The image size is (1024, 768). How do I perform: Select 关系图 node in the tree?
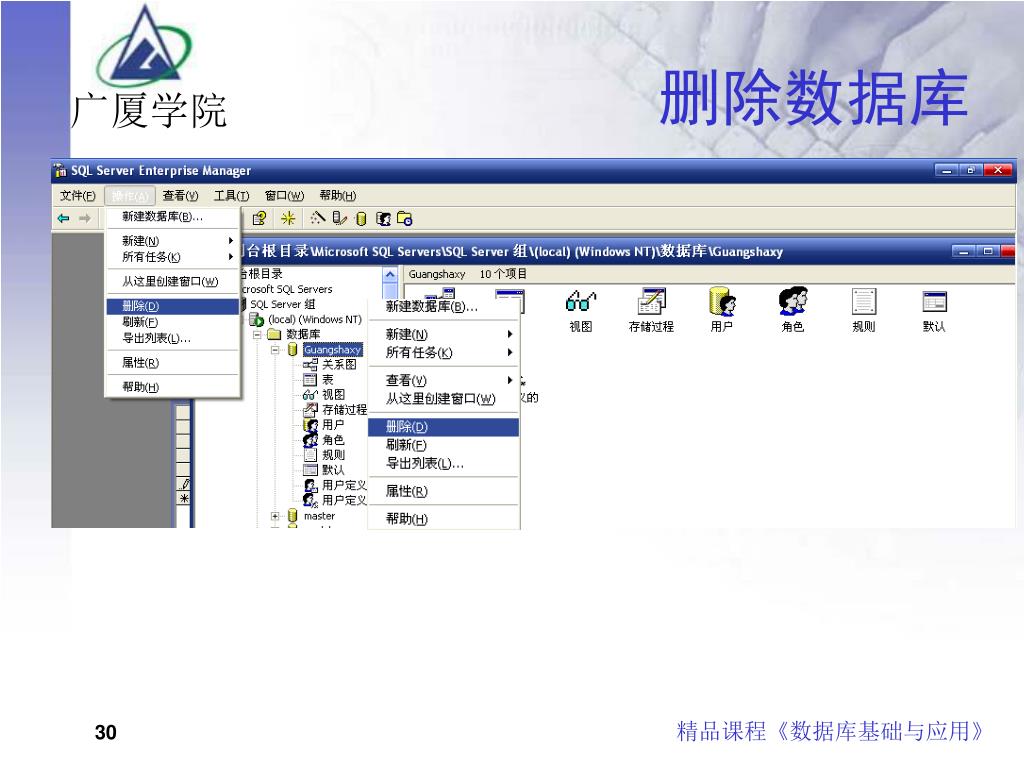click(339, 364)
